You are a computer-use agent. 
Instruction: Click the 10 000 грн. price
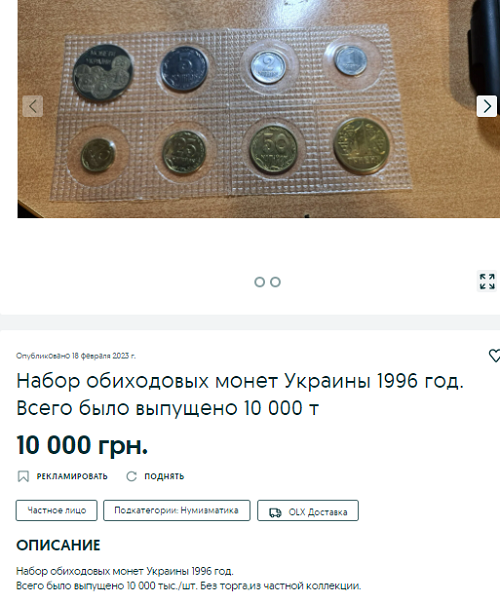(82, 445)
